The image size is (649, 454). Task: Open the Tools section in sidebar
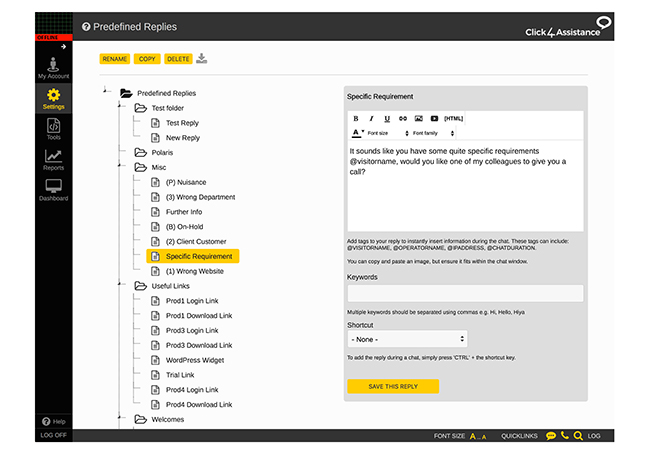[x=53, y=130]
